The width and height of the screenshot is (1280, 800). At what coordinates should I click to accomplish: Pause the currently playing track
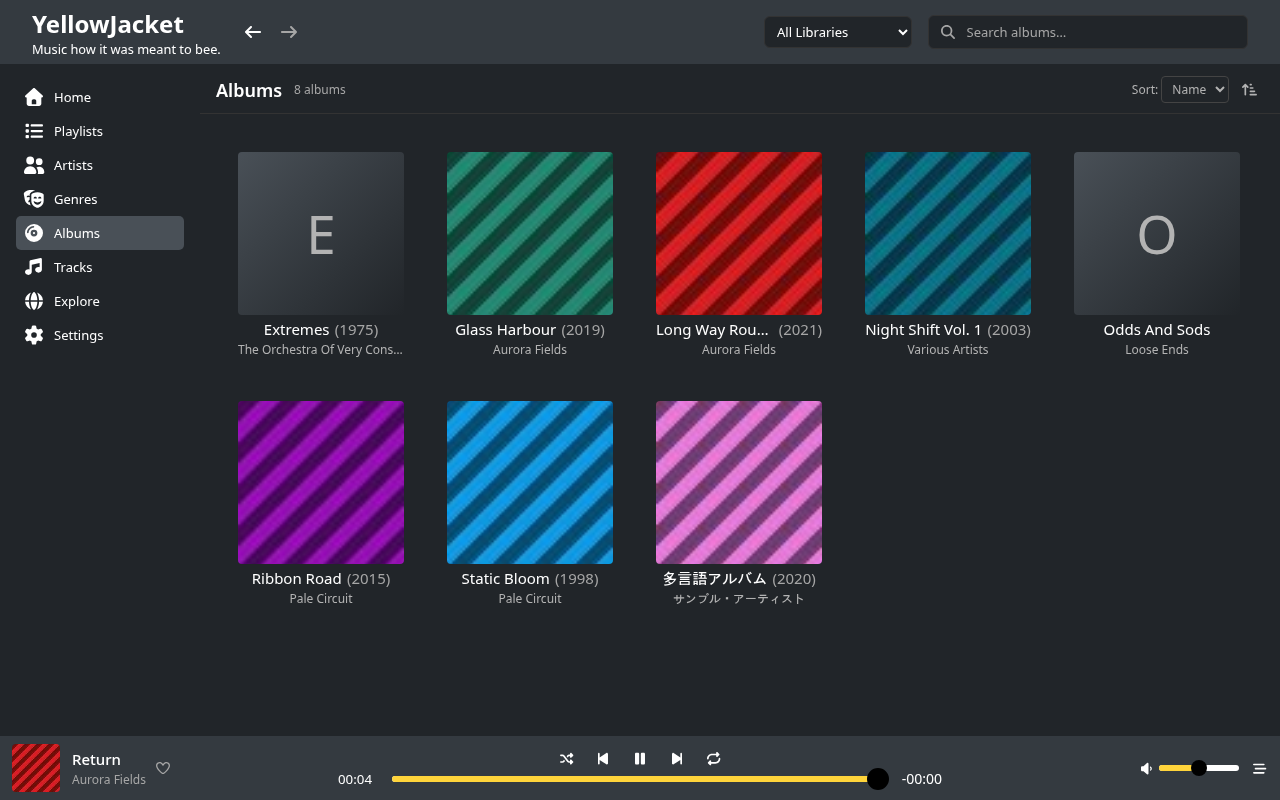(640, 759)
